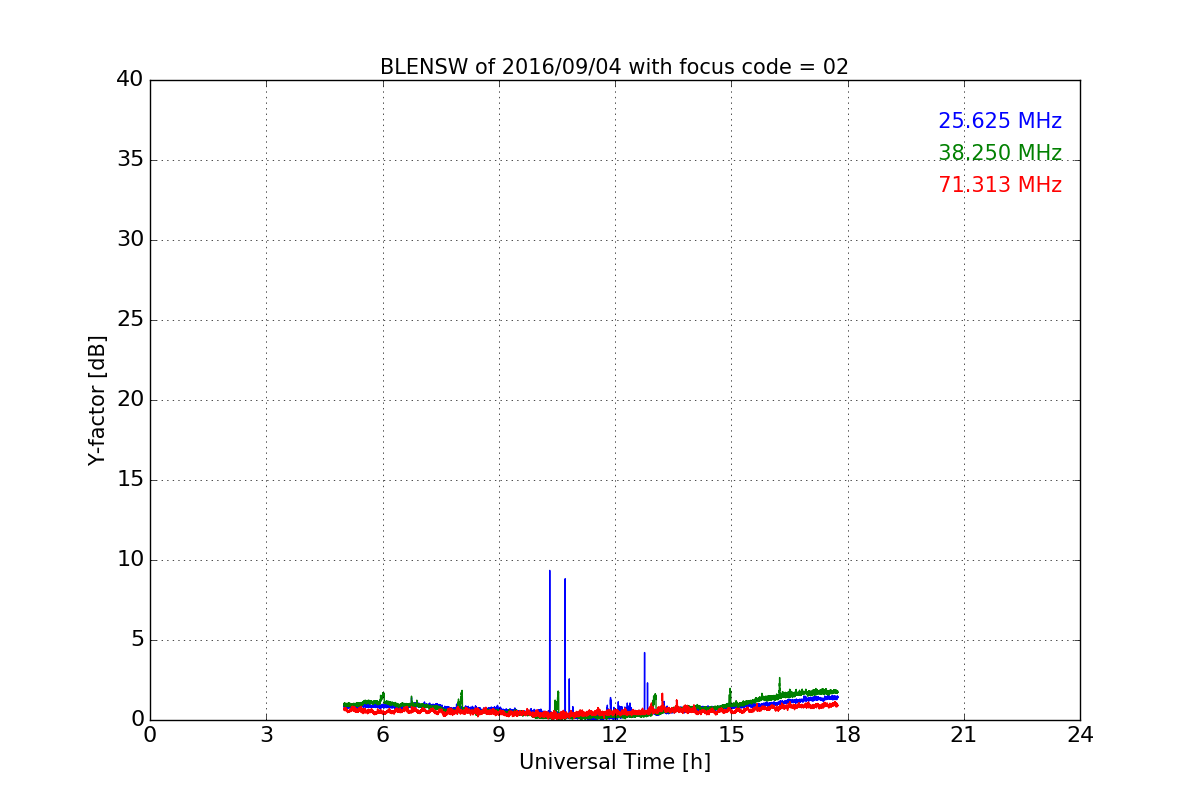Click the x-axis tick label "21"

pos(964,735)
